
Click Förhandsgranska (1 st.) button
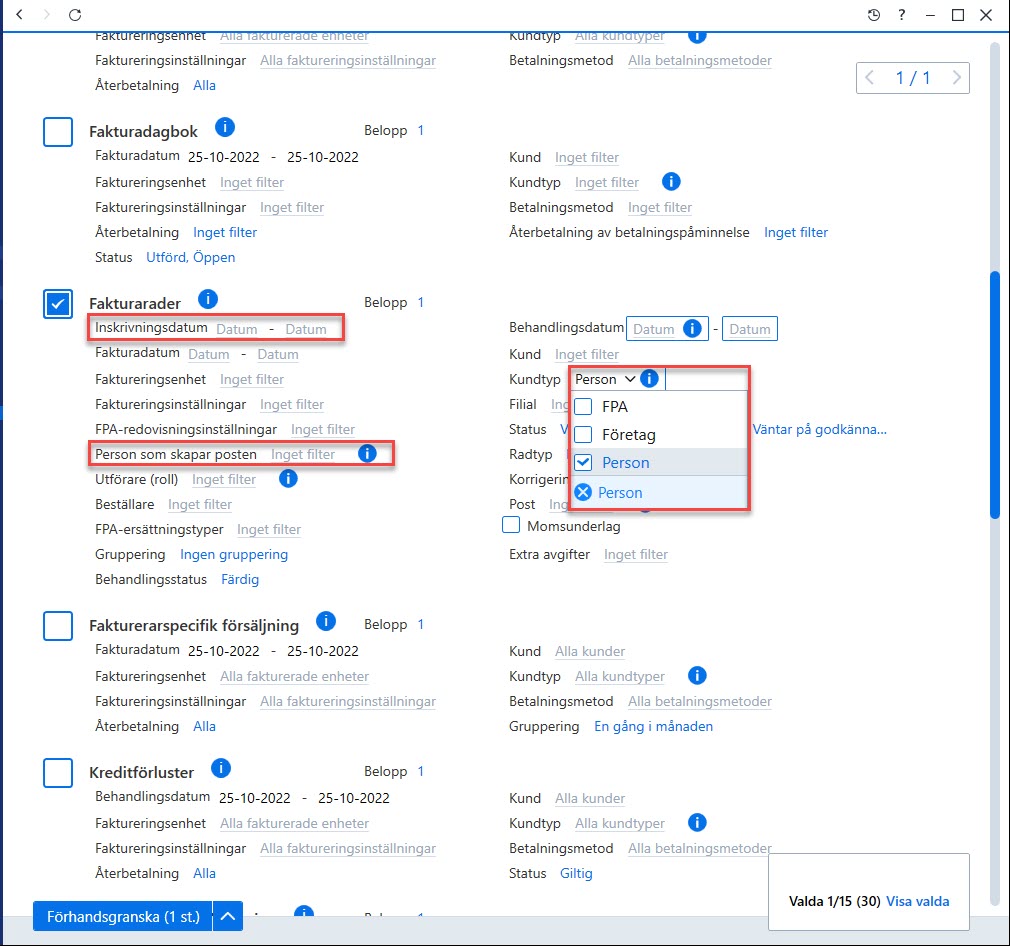click(123, 916)
